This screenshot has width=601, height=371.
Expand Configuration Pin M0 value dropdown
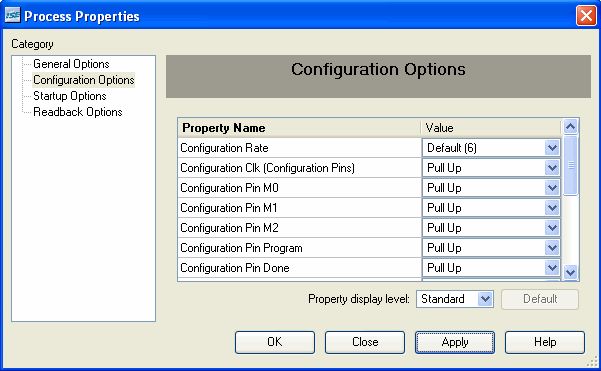pyautogui.click(x=552, y=187)
